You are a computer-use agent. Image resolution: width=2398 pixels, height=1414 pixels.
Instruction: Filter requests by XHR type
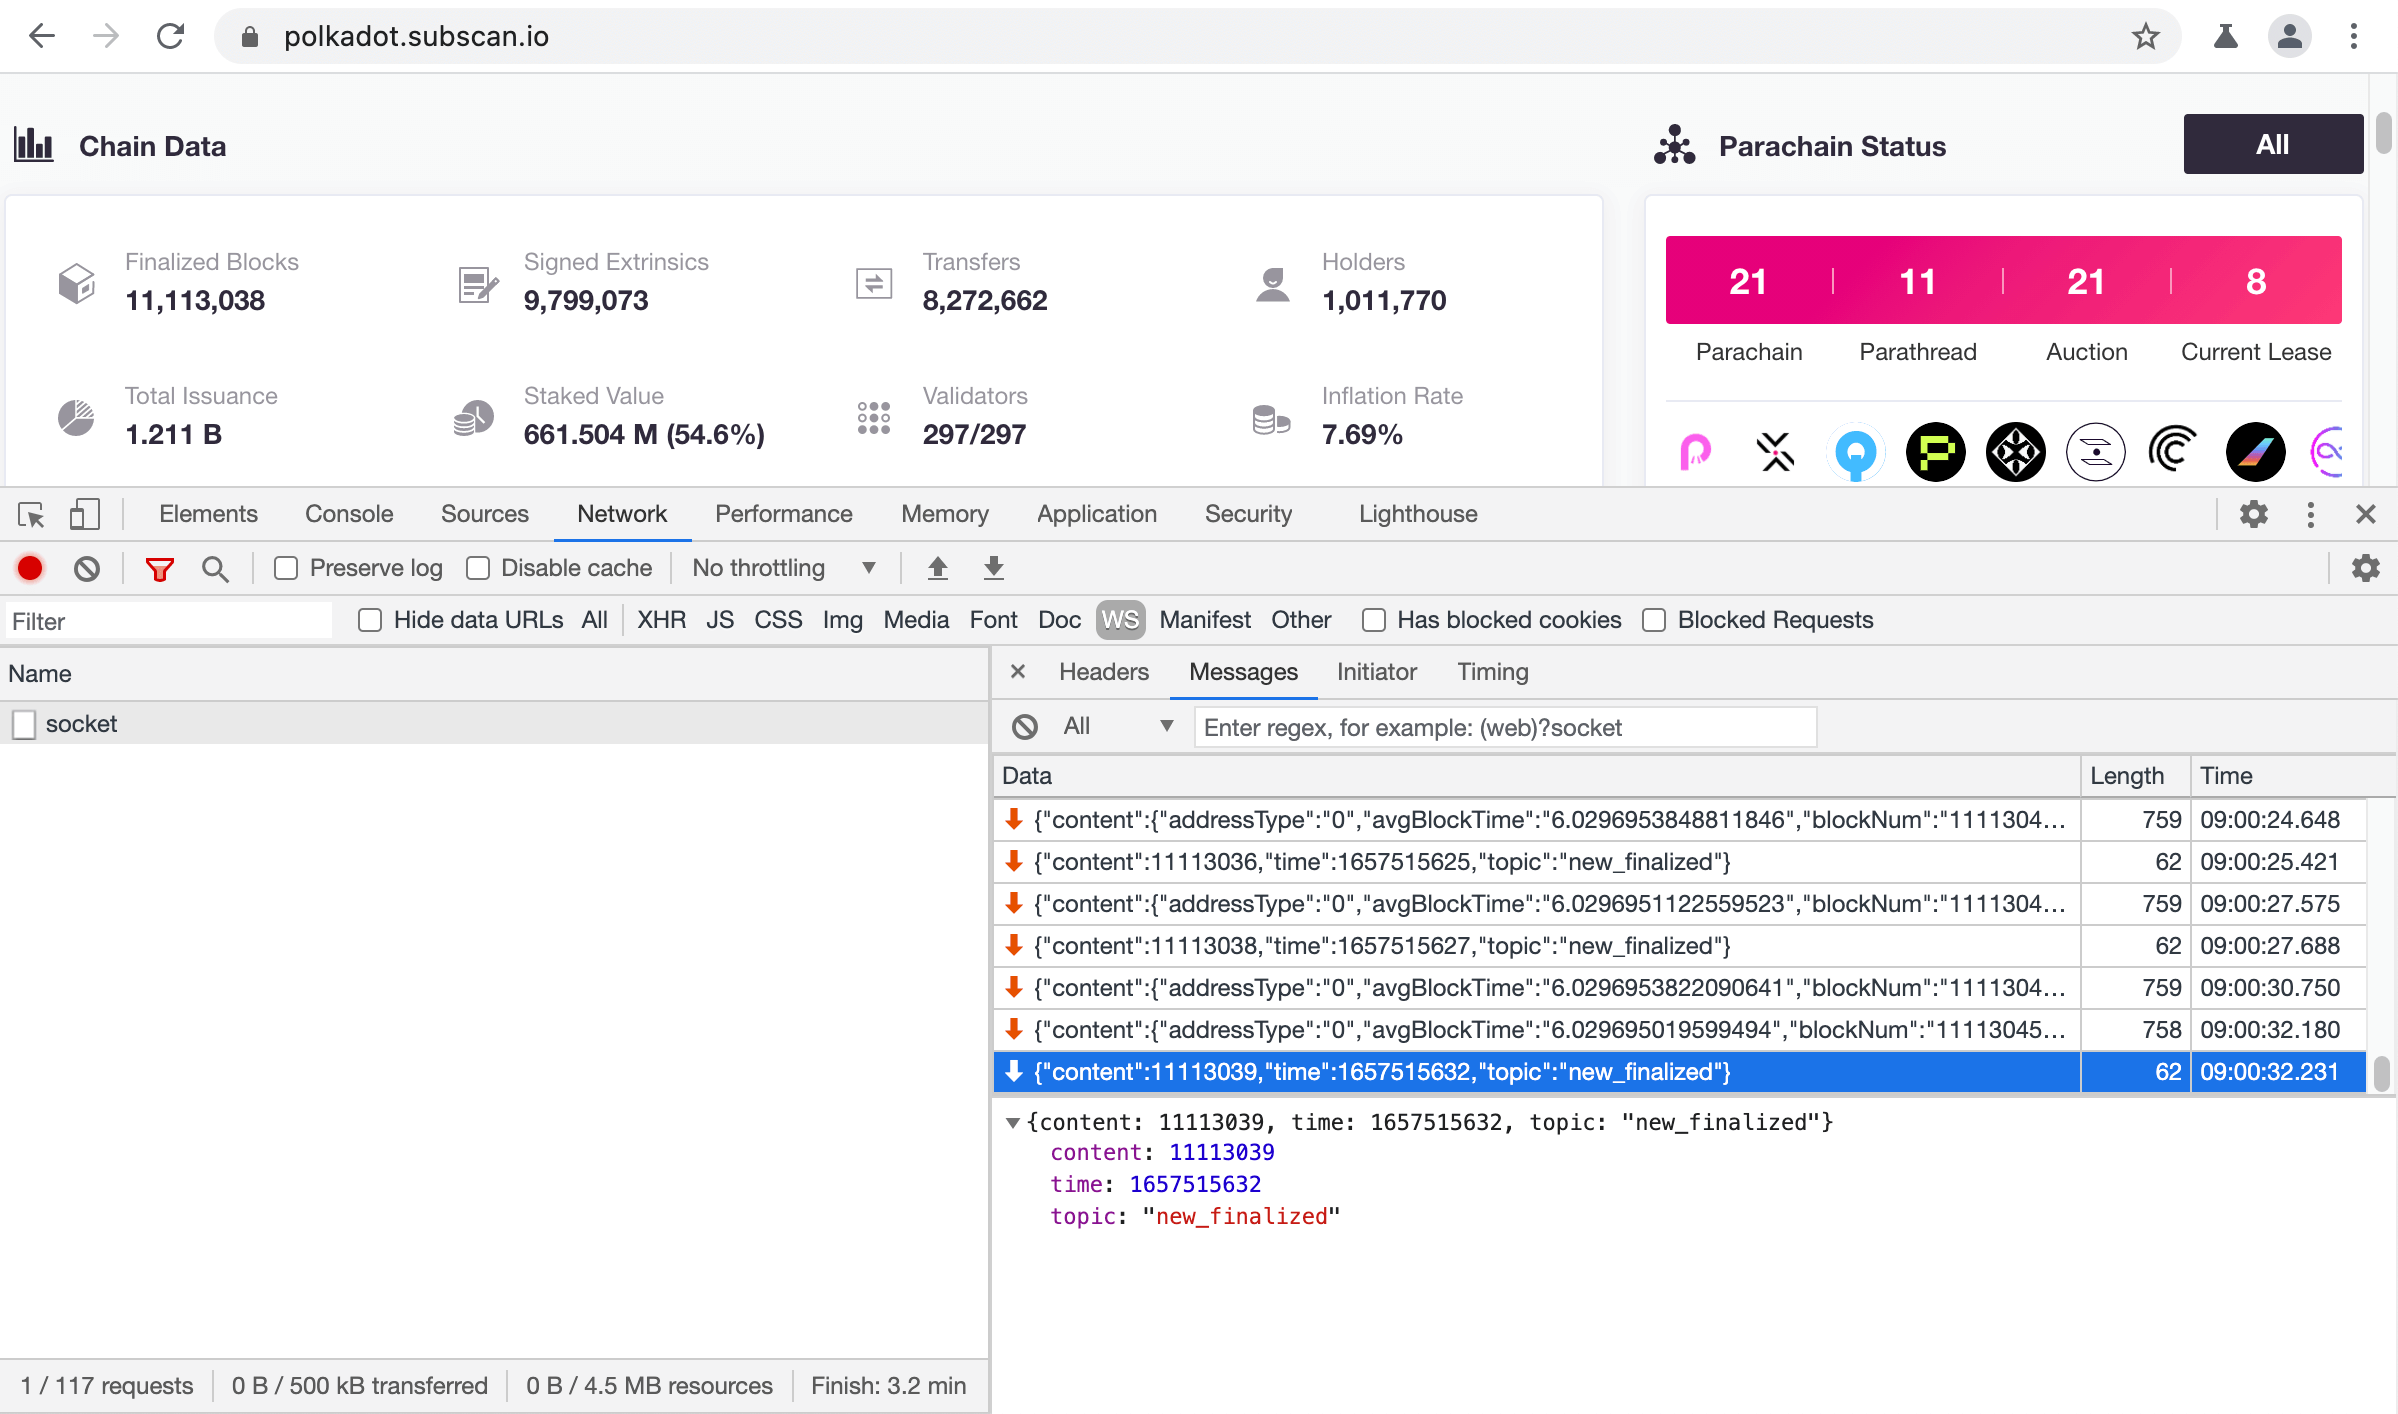pyautogui.click(x=661, y=620)
